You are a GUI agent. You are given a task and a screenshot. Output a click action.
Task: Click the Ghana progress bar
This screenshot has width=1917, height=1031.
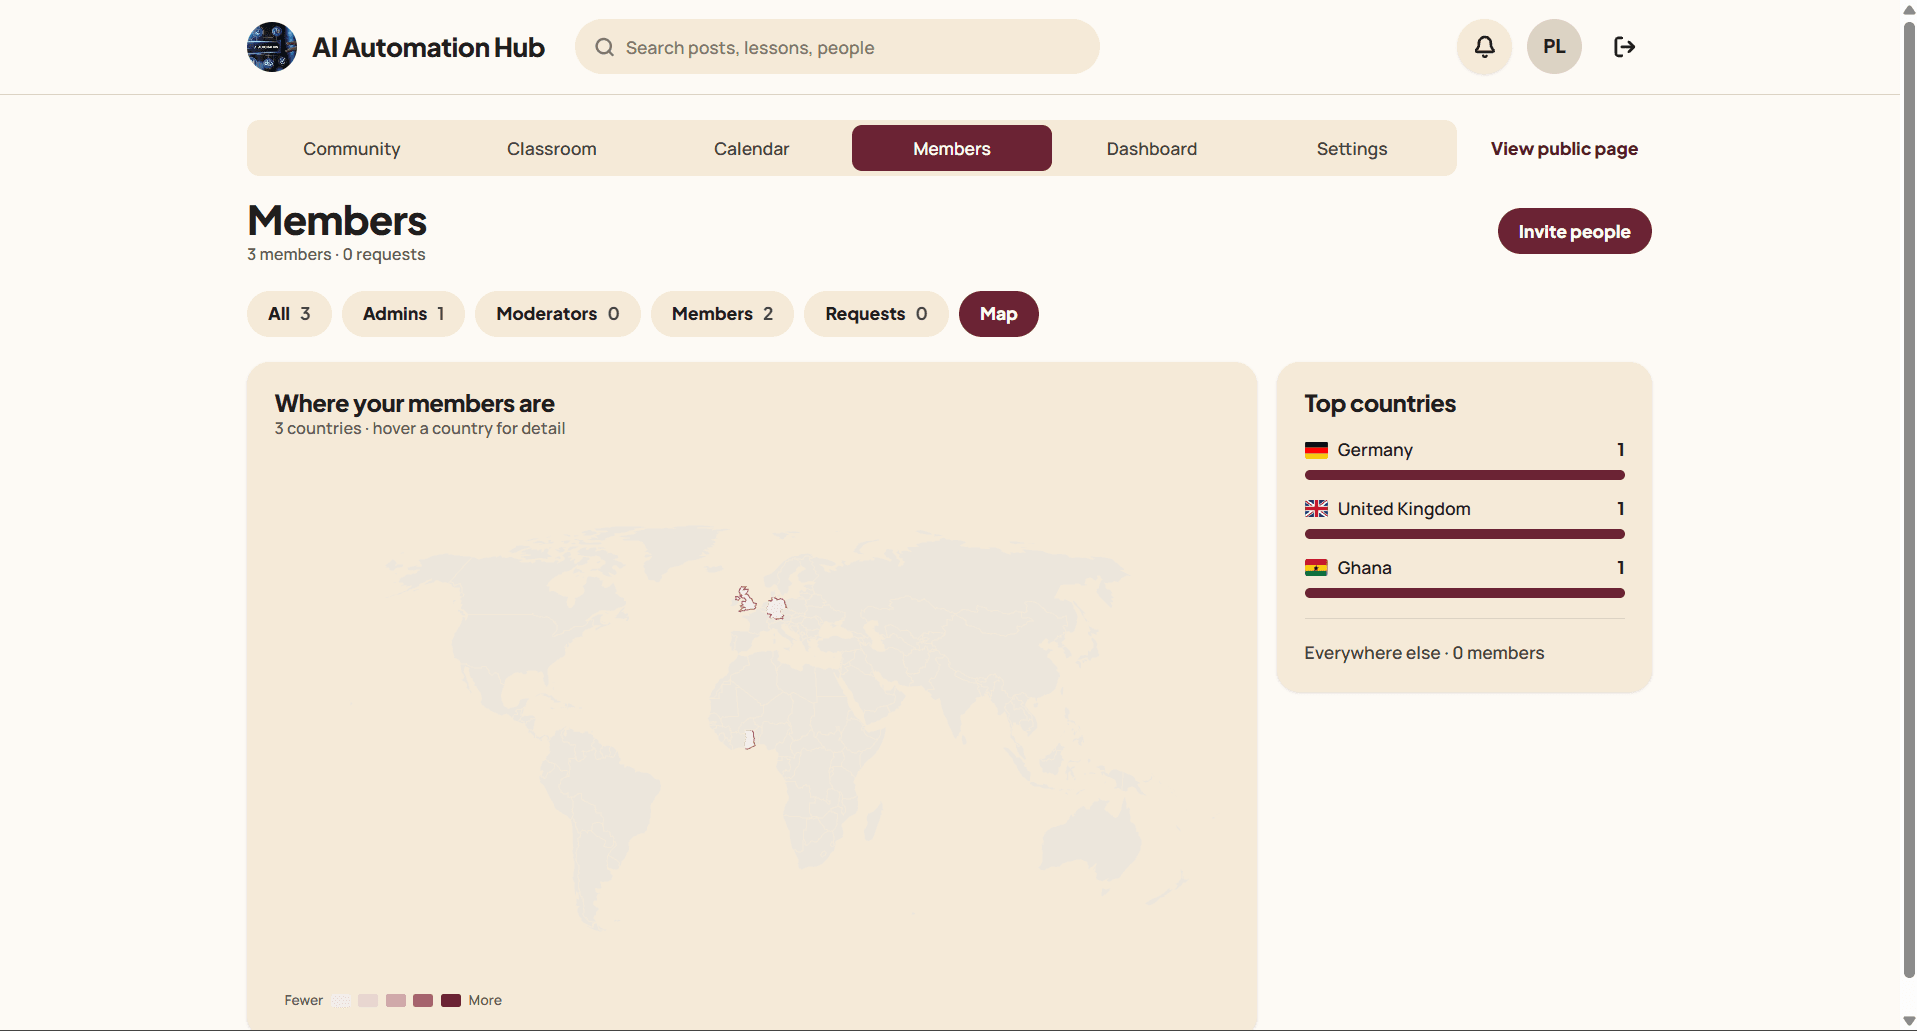point(1464,593)
